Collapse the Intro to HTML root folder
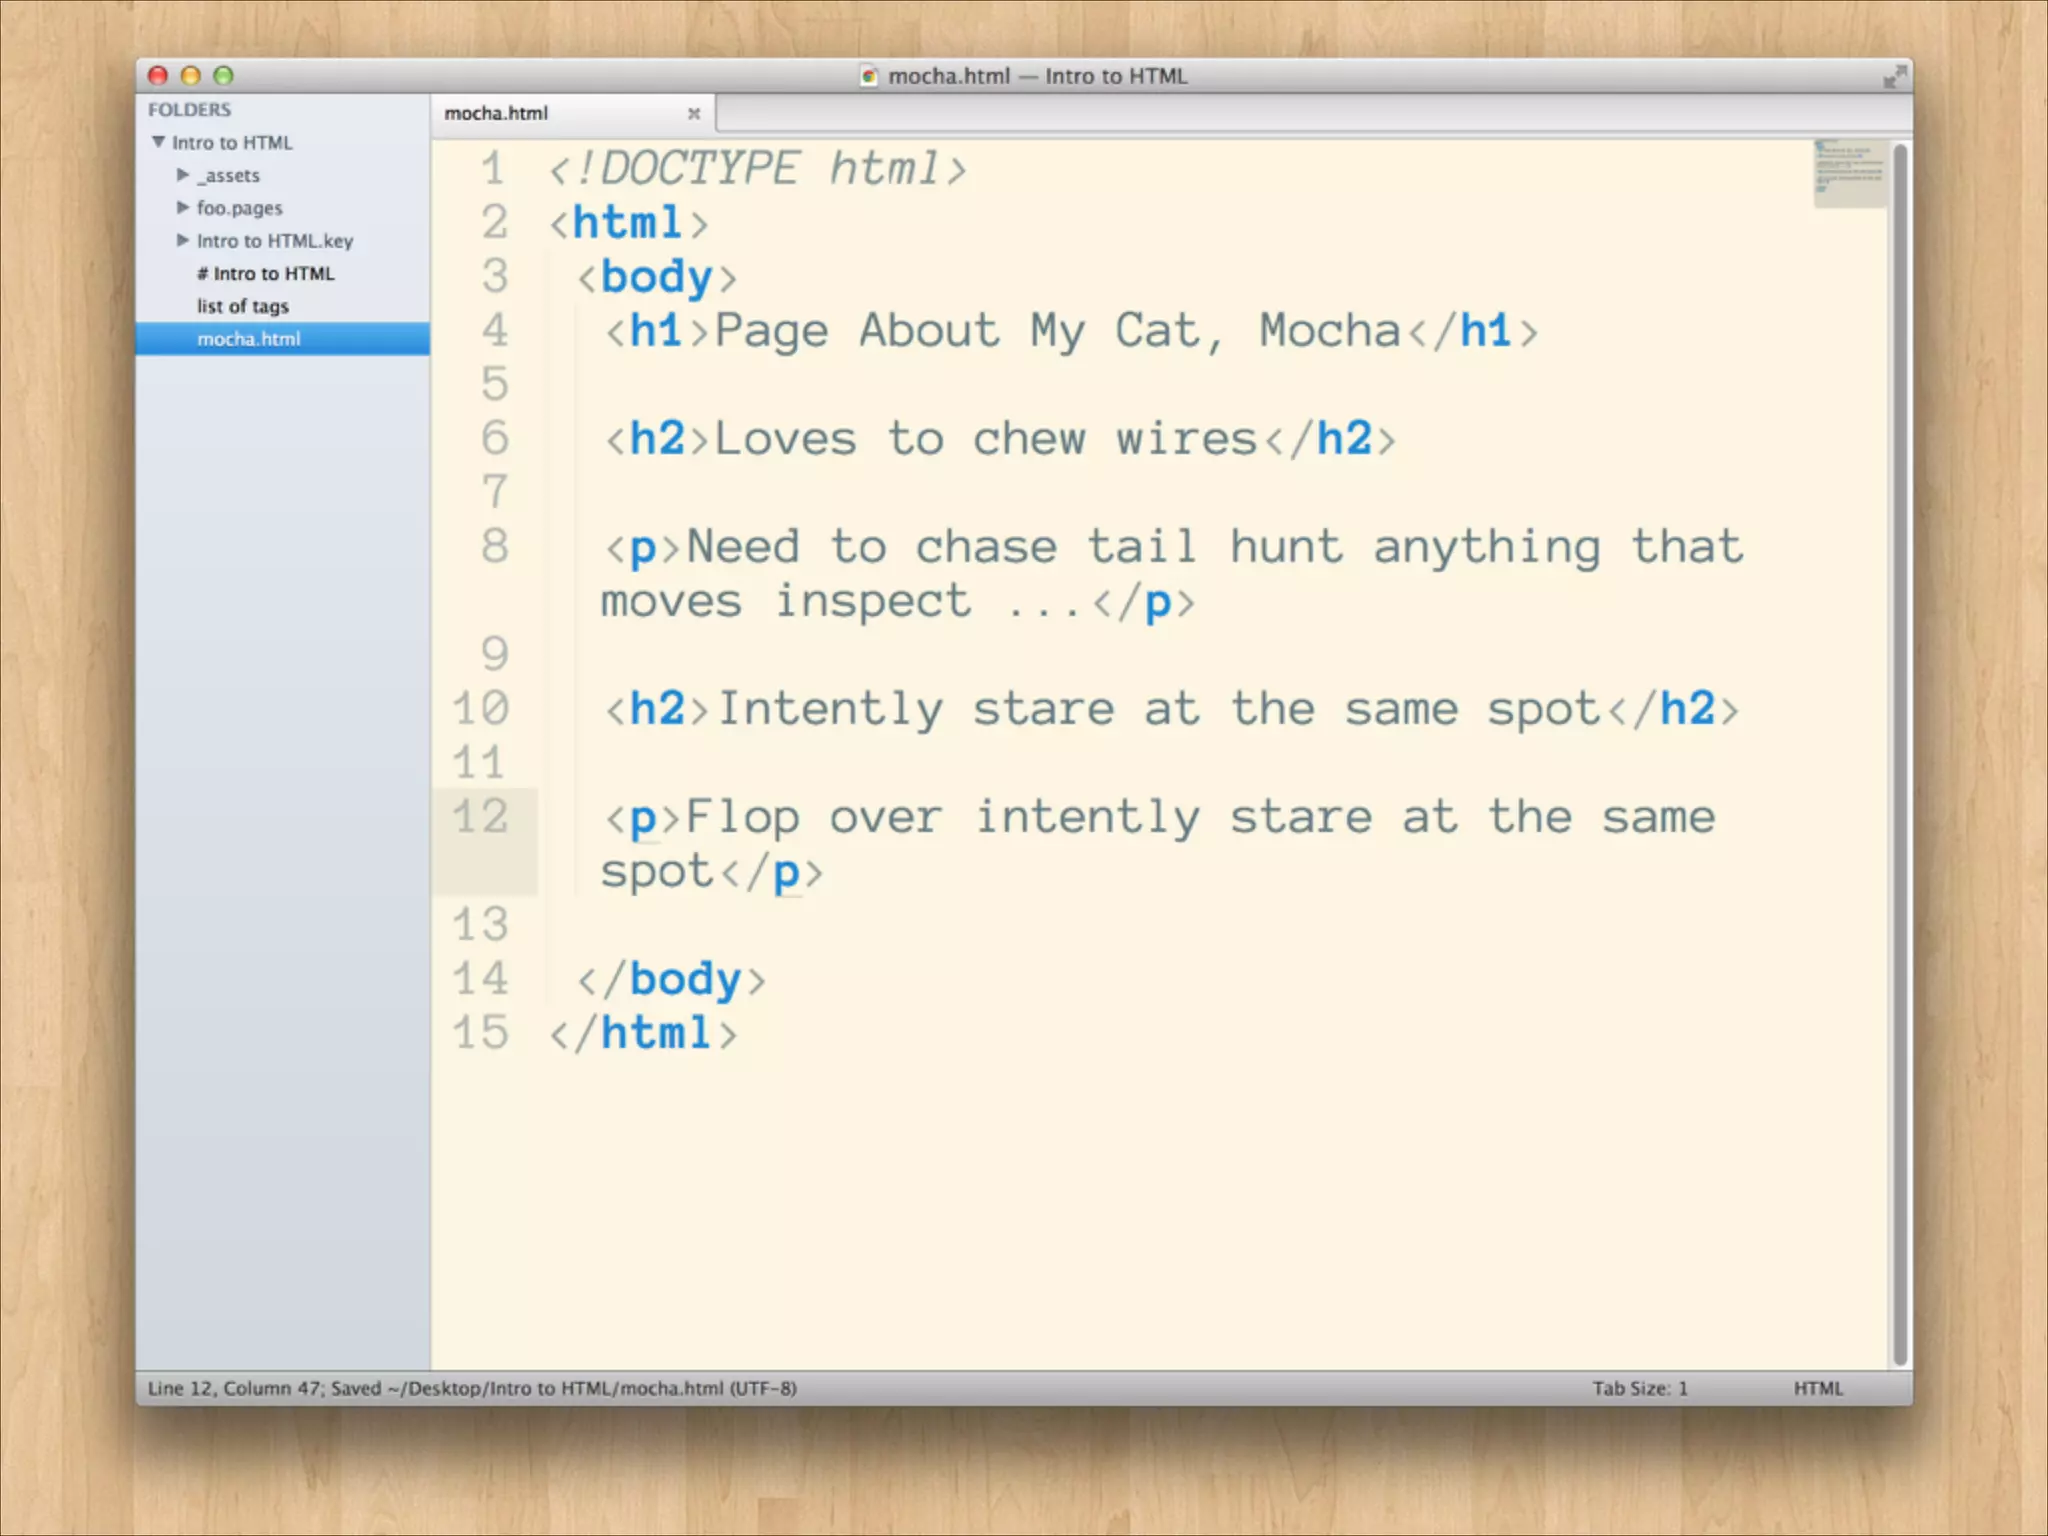Viewport: 2048px width, 1536px height. pos(159,142)
